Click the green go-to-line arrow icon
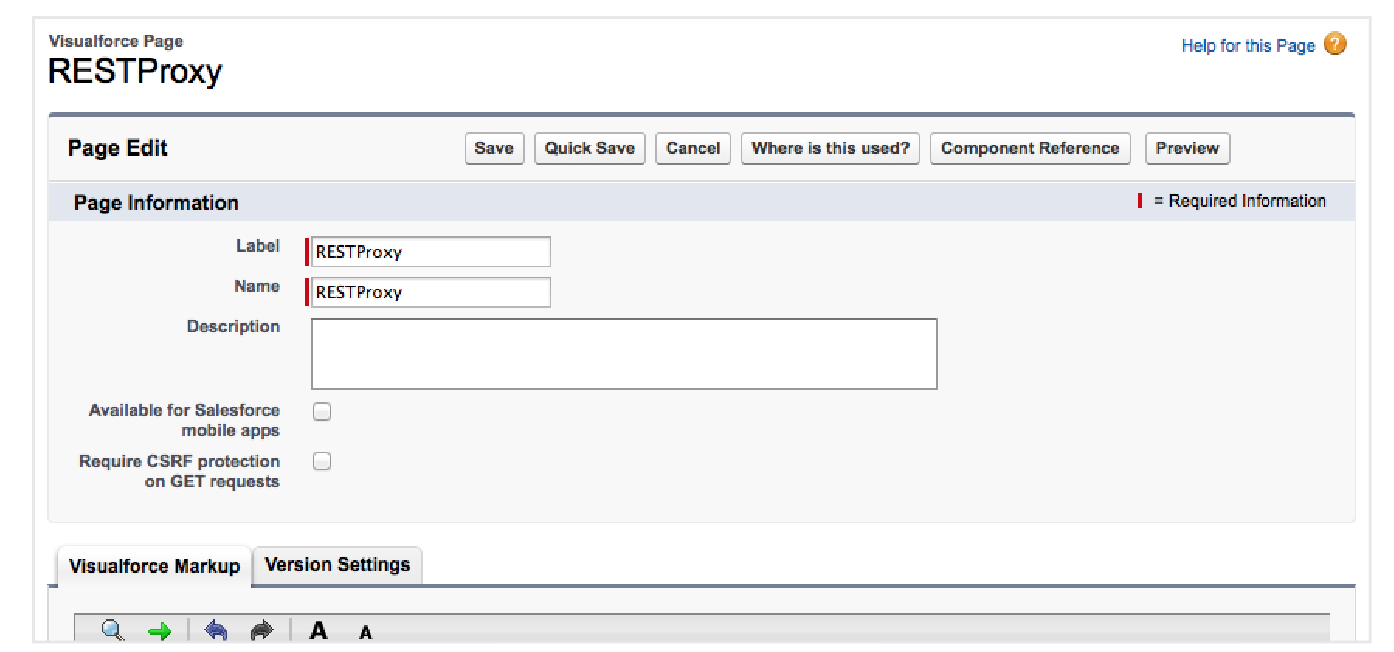Viewport: 1394px width, 652px height. [x=159, y=631]
